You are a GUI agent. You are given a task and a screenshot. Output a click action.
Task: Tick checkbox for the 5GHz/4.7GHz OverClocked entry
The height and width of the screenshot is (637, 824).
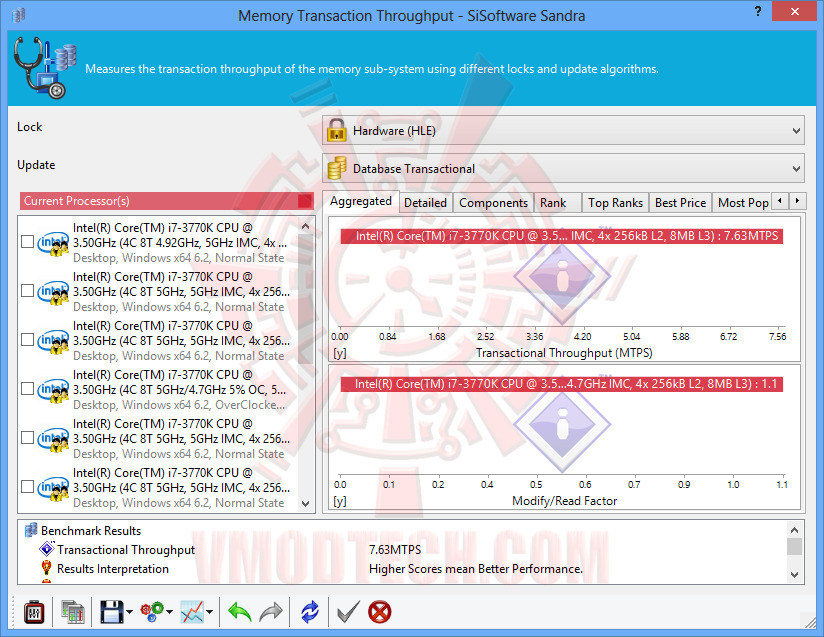tap(27, 389)
